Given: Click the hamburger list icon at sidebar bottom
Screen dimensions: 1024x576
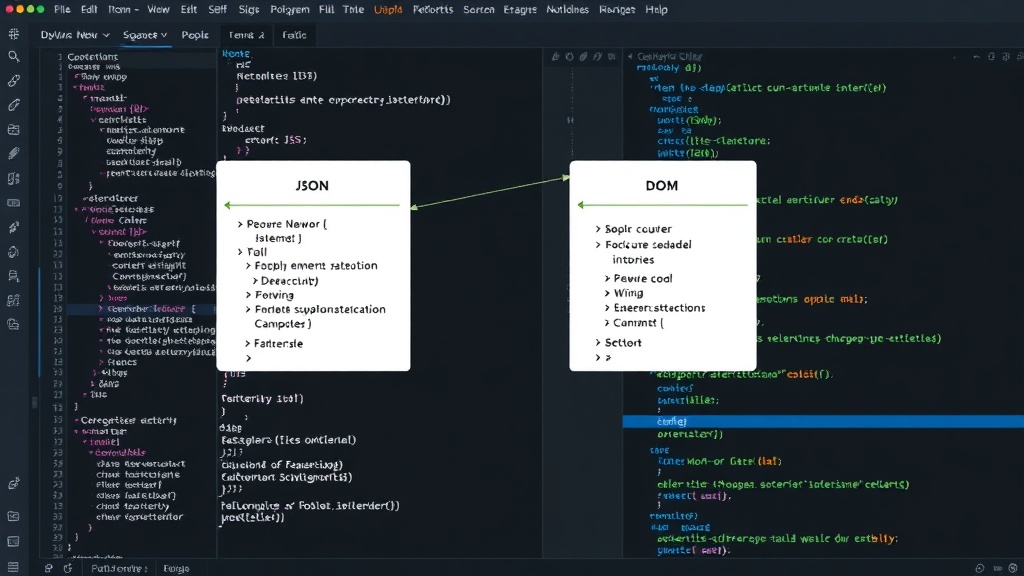Looking at the screenshot, I should 13,567.
